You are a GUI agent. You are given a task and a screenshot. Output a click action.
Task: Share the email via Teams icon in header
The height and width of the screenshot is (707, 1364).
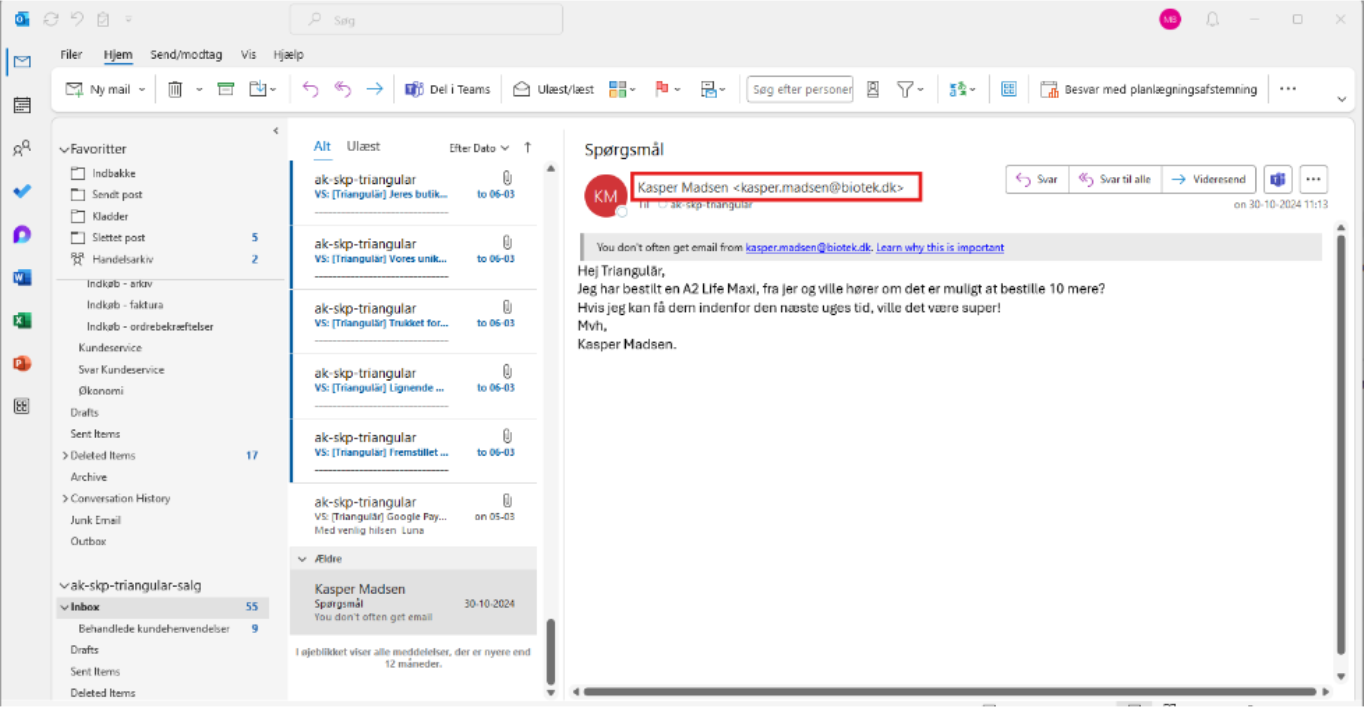tap(1277, 180)
